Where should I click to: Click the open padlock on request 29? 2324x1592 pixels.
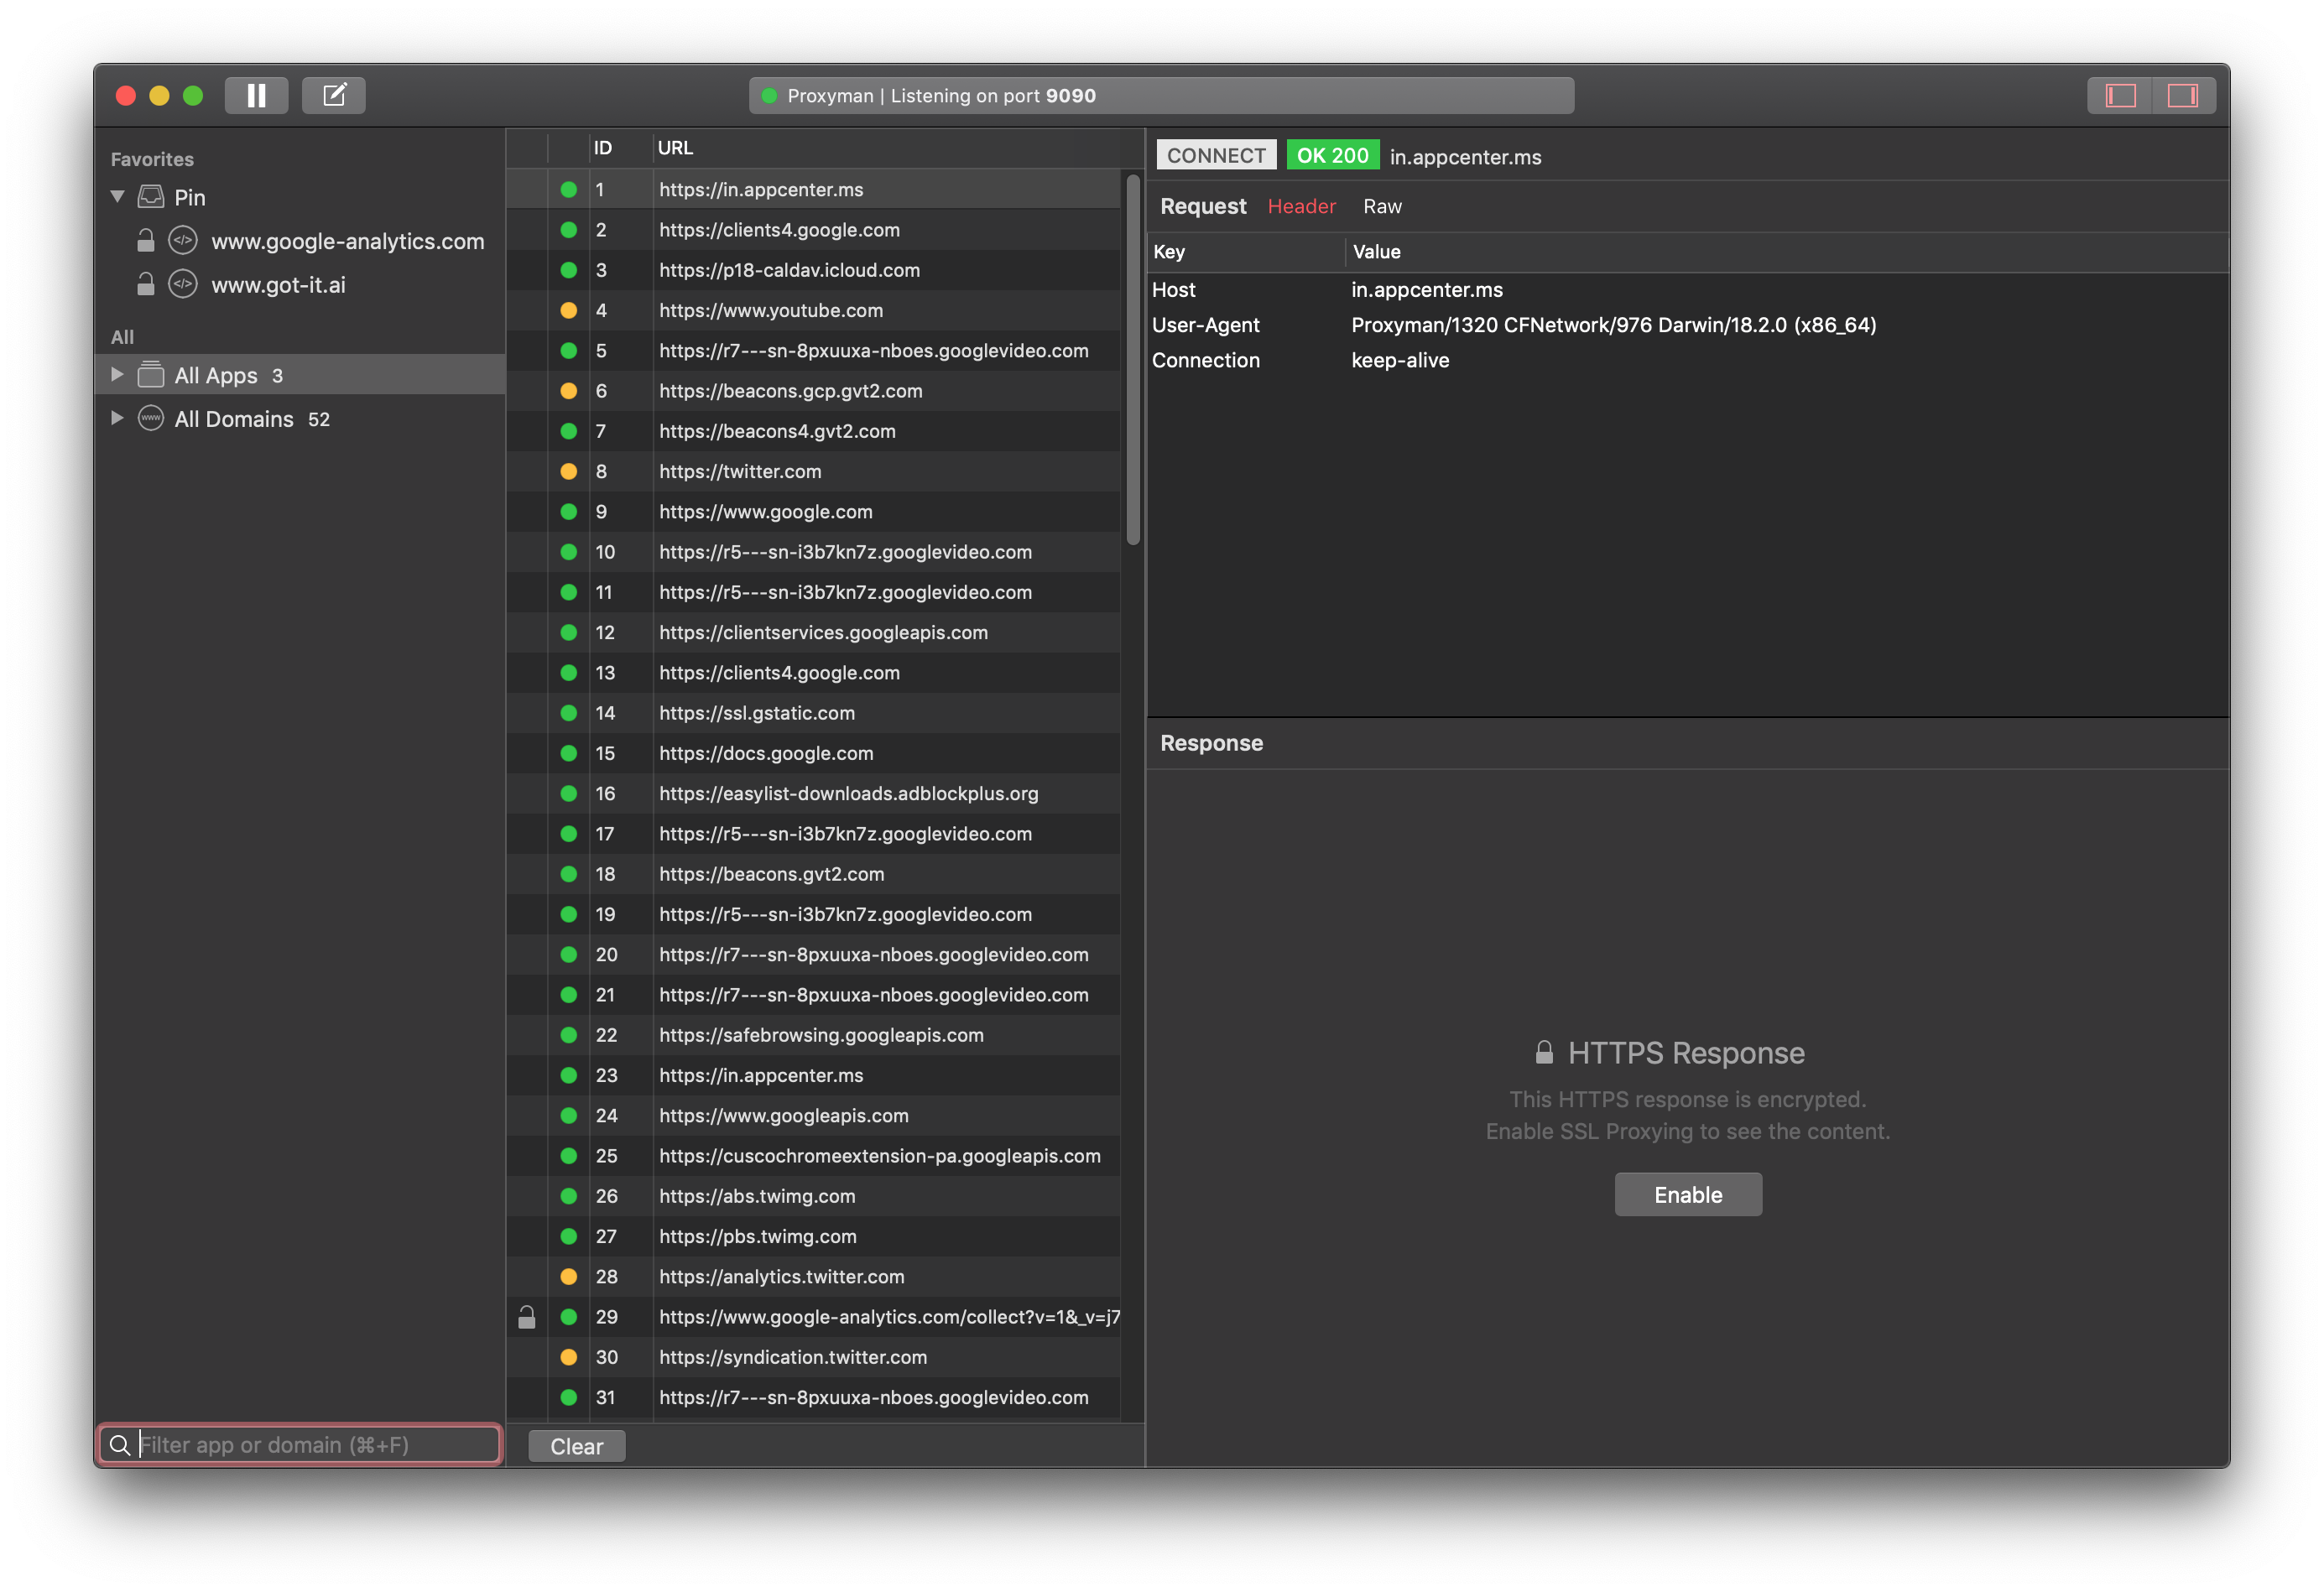pos(528,1317)
